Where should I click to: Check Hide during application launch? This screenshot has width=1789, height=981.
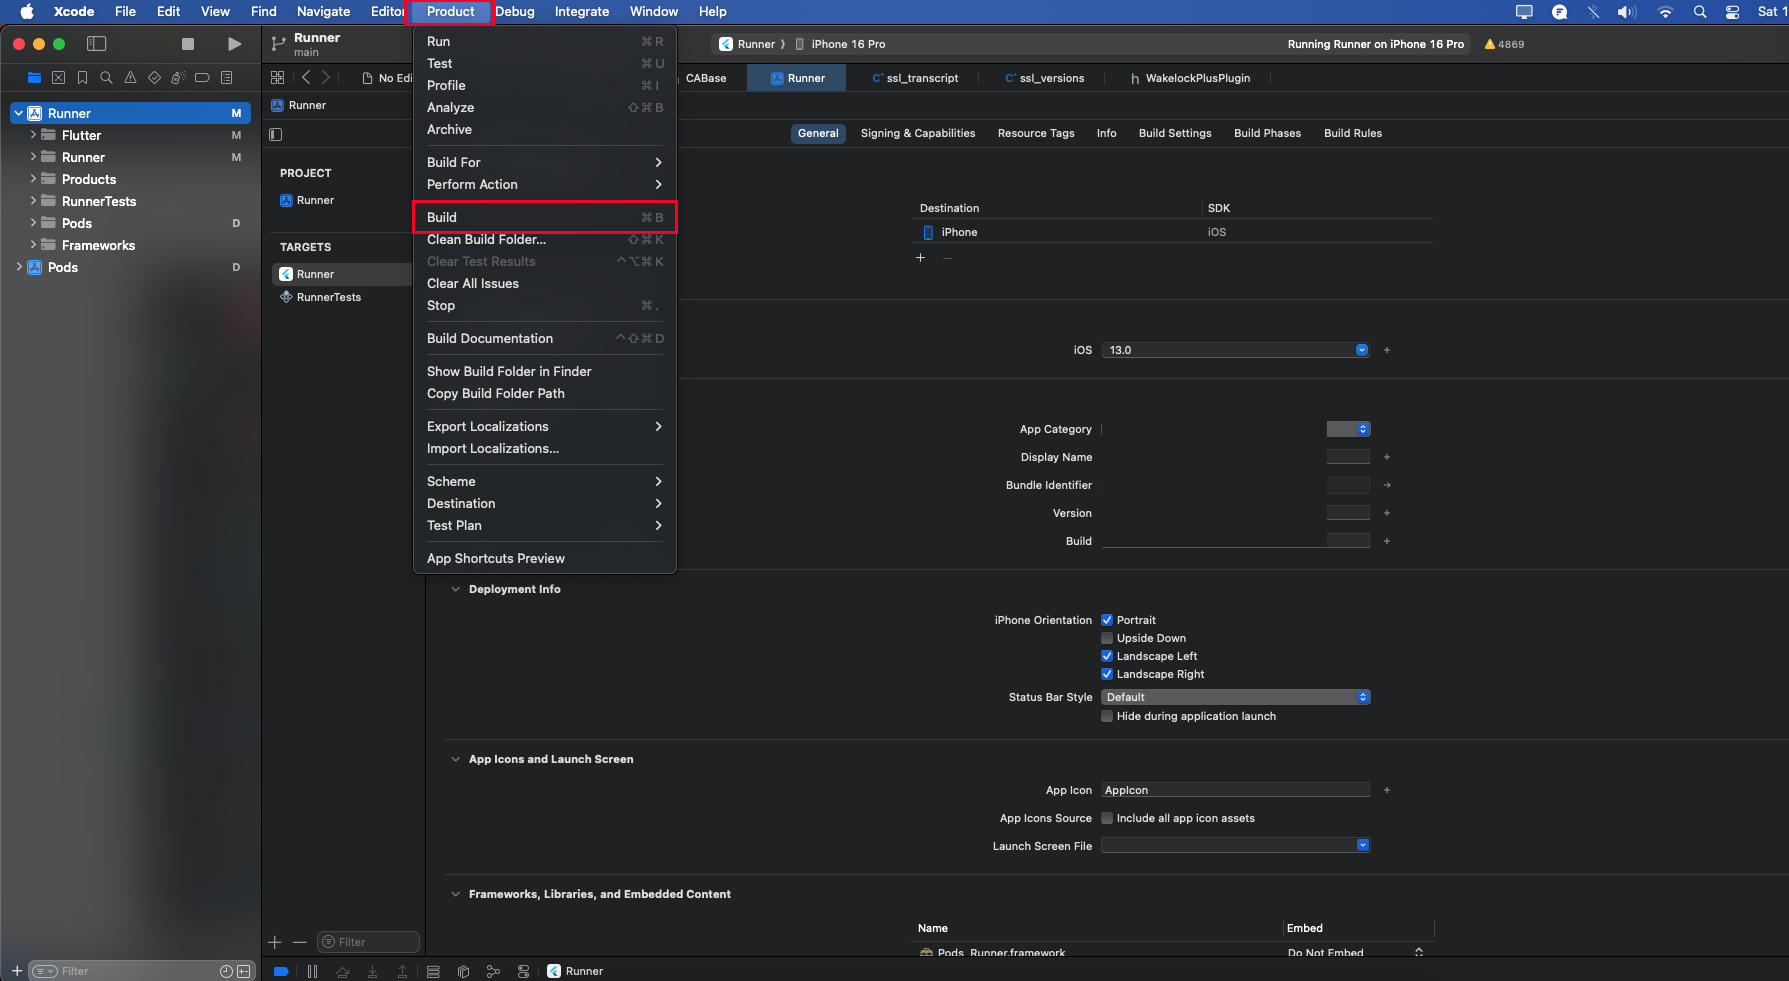click(x=1107, y=716)
